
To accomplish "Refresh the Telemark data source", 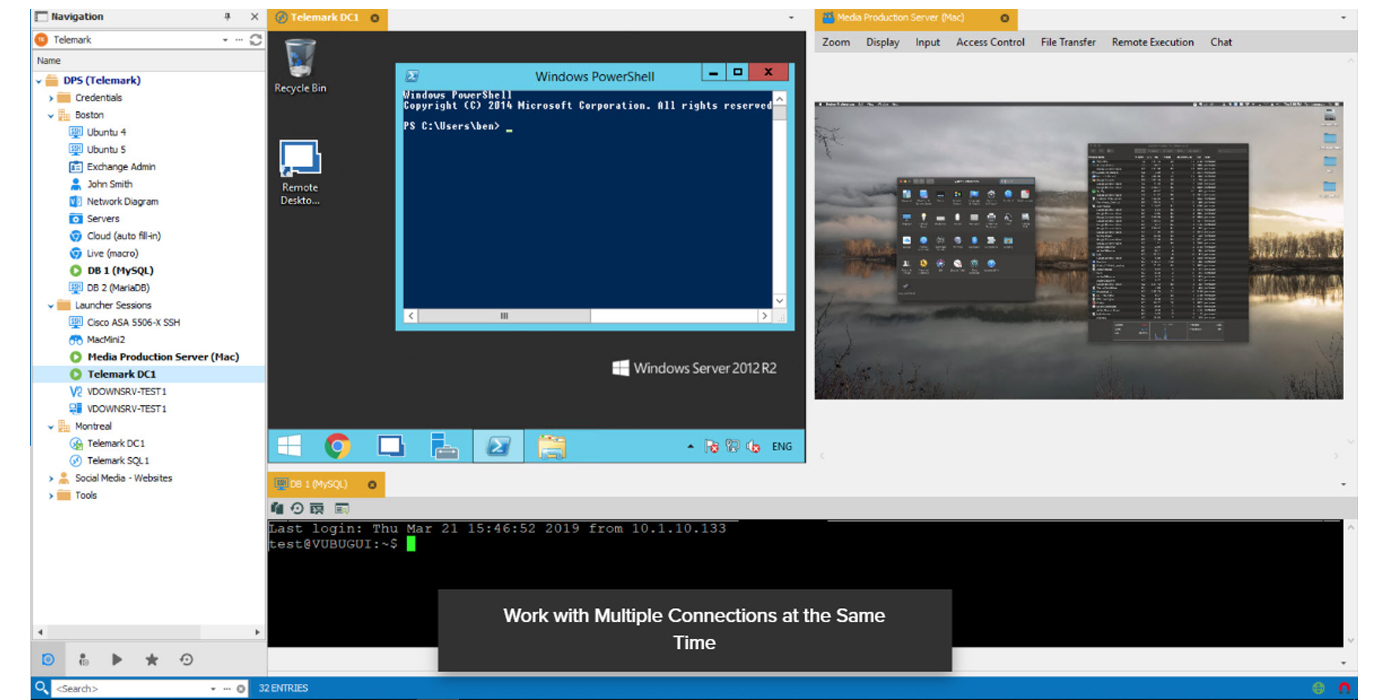I will tap(256, 40).
